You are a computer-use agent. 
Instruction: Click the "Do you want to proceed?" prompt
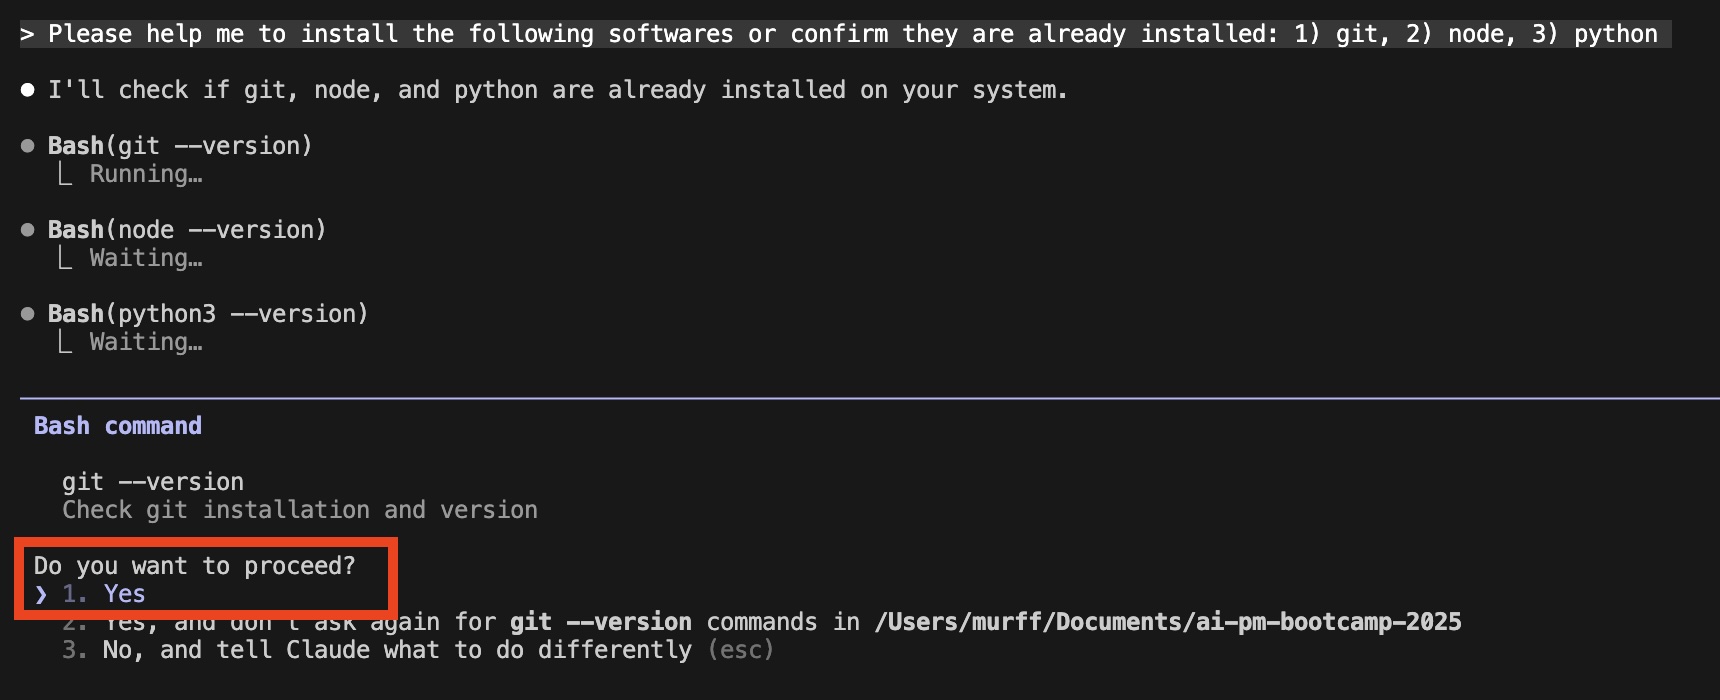195,566
